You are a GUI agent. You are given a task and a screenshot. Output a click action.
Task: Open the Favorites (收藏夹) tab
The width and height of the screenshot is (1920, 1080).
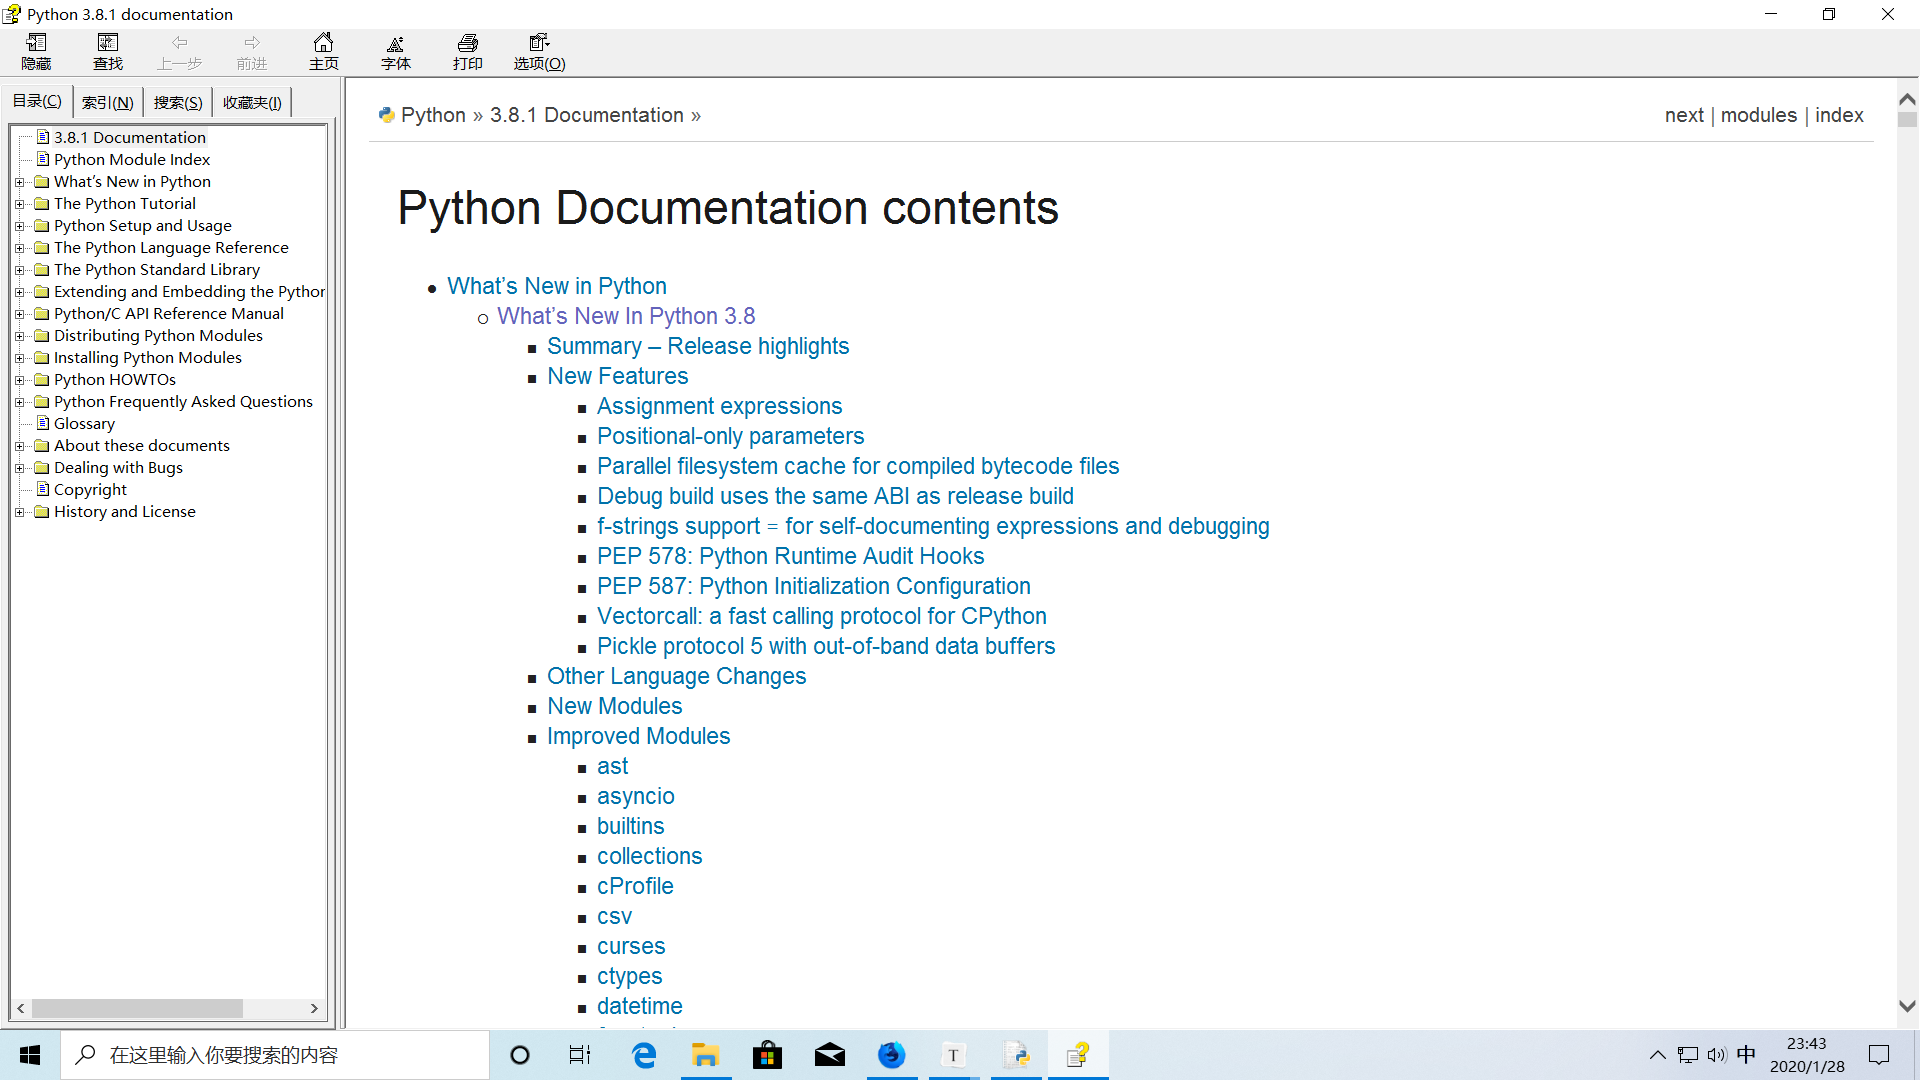(x=252, y=102)
